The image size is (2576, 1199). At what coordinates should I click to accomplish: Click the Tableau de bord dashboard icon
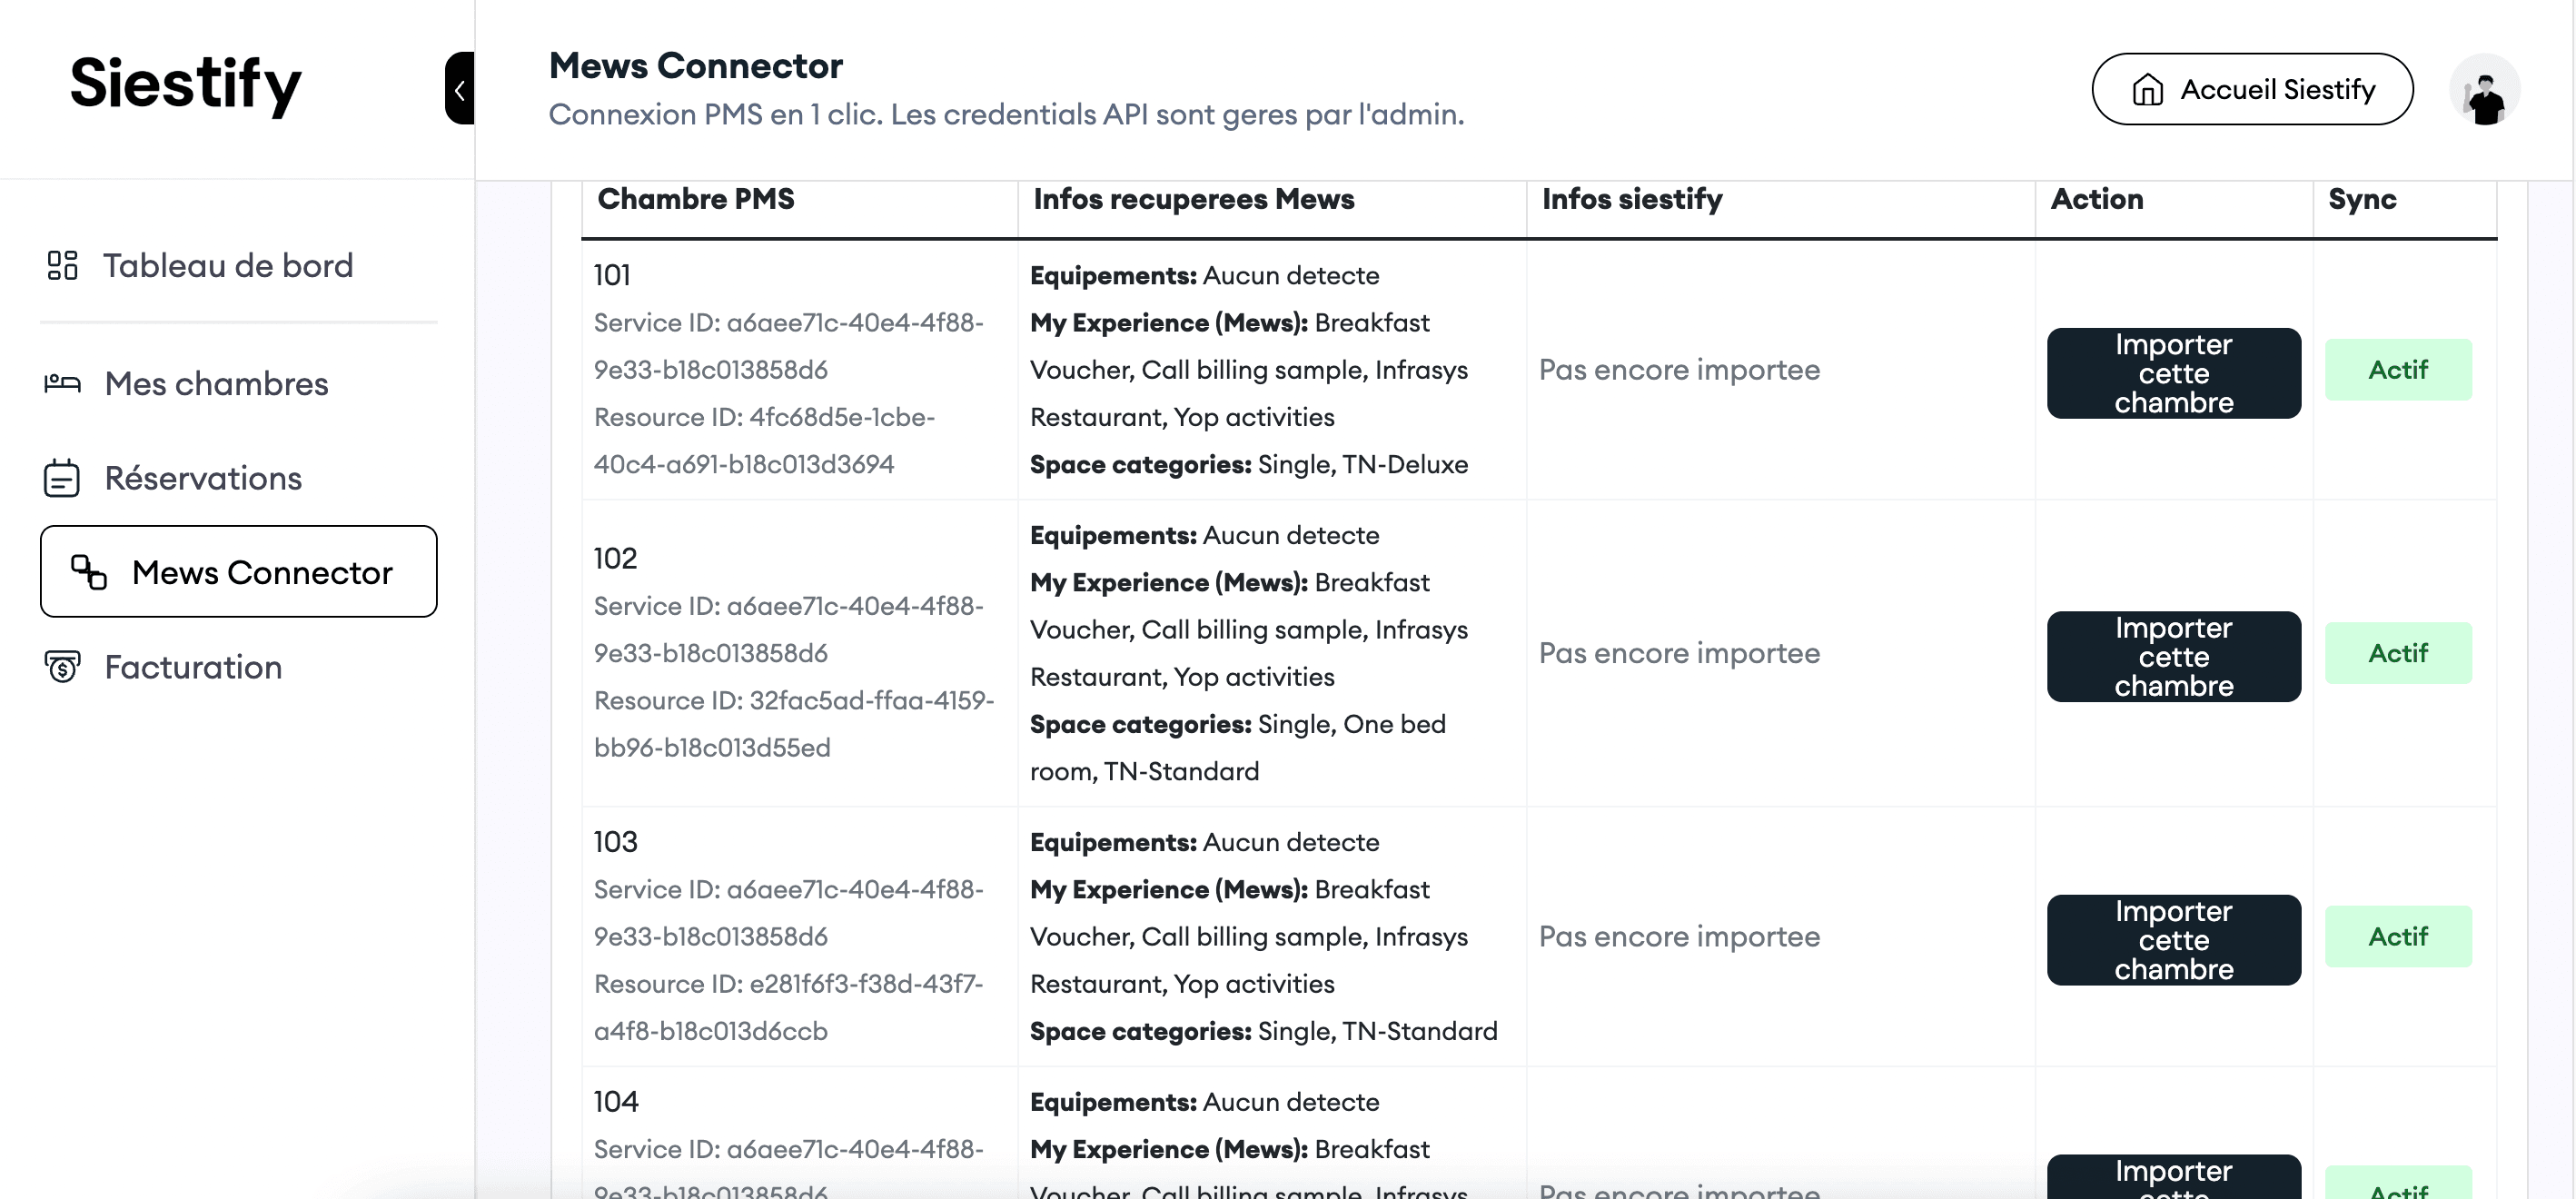click(62, 265)
